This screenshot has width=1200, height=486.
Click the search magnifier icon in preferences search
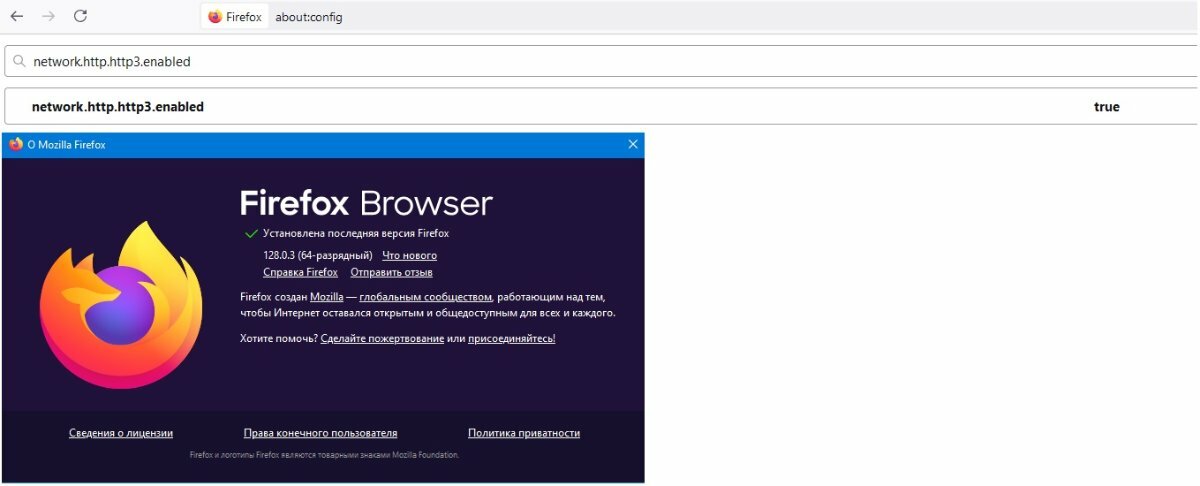click(x=19, y=61)
